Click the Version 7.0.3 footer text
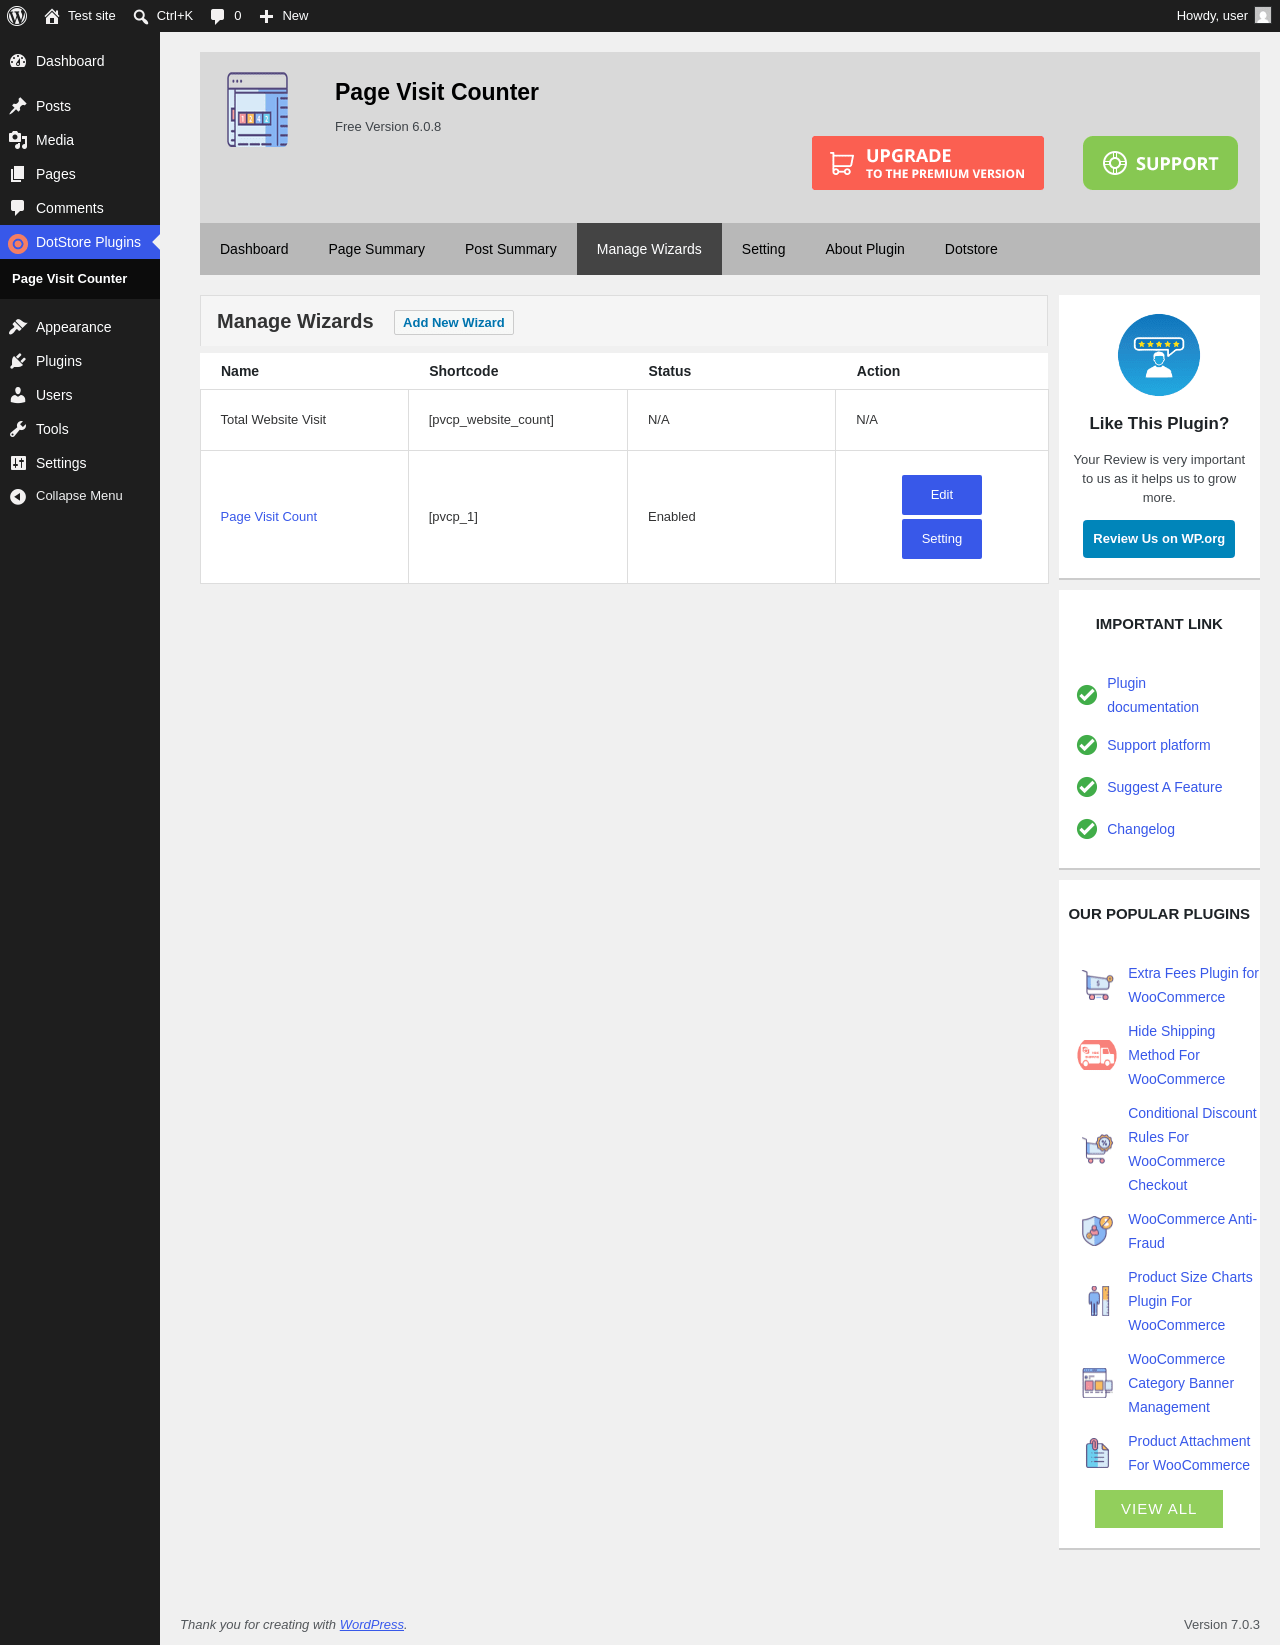The height and width of the screenshot is (1645, 1280). pos(1222,1625)
